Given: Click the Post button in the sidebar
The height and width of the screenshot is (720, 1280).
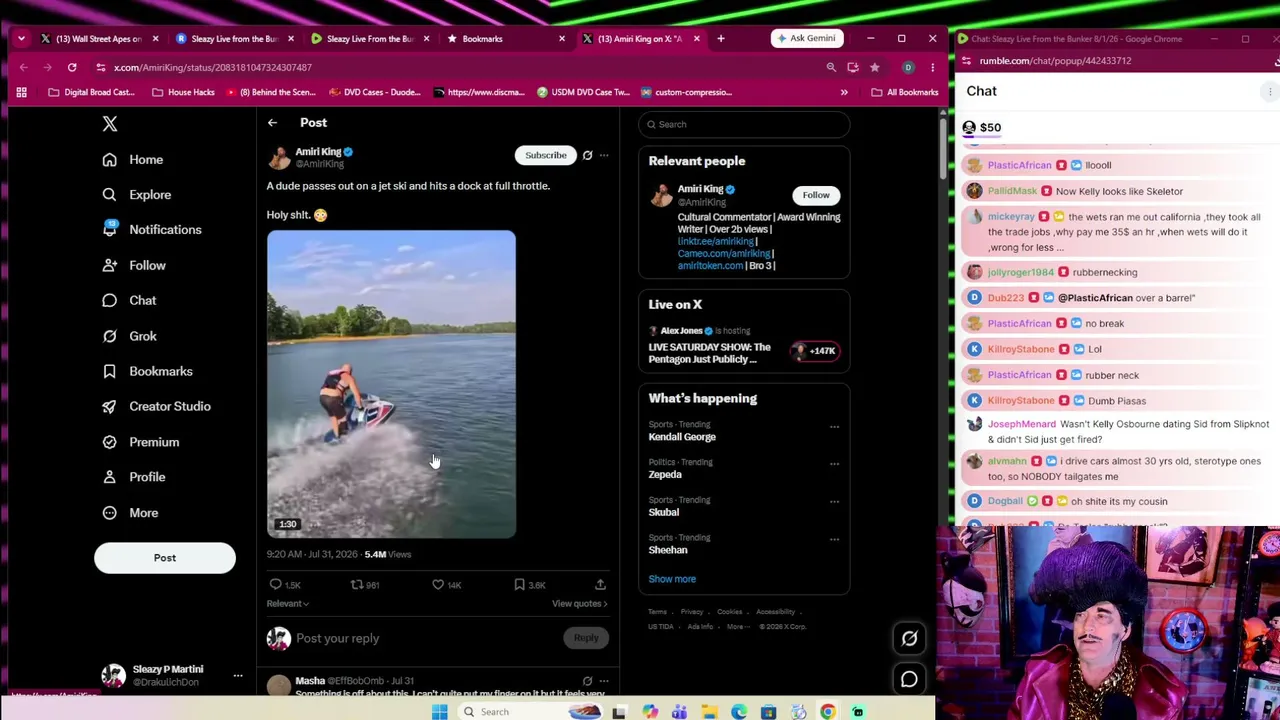Looking at the screenshot, I should click(165, 558).
